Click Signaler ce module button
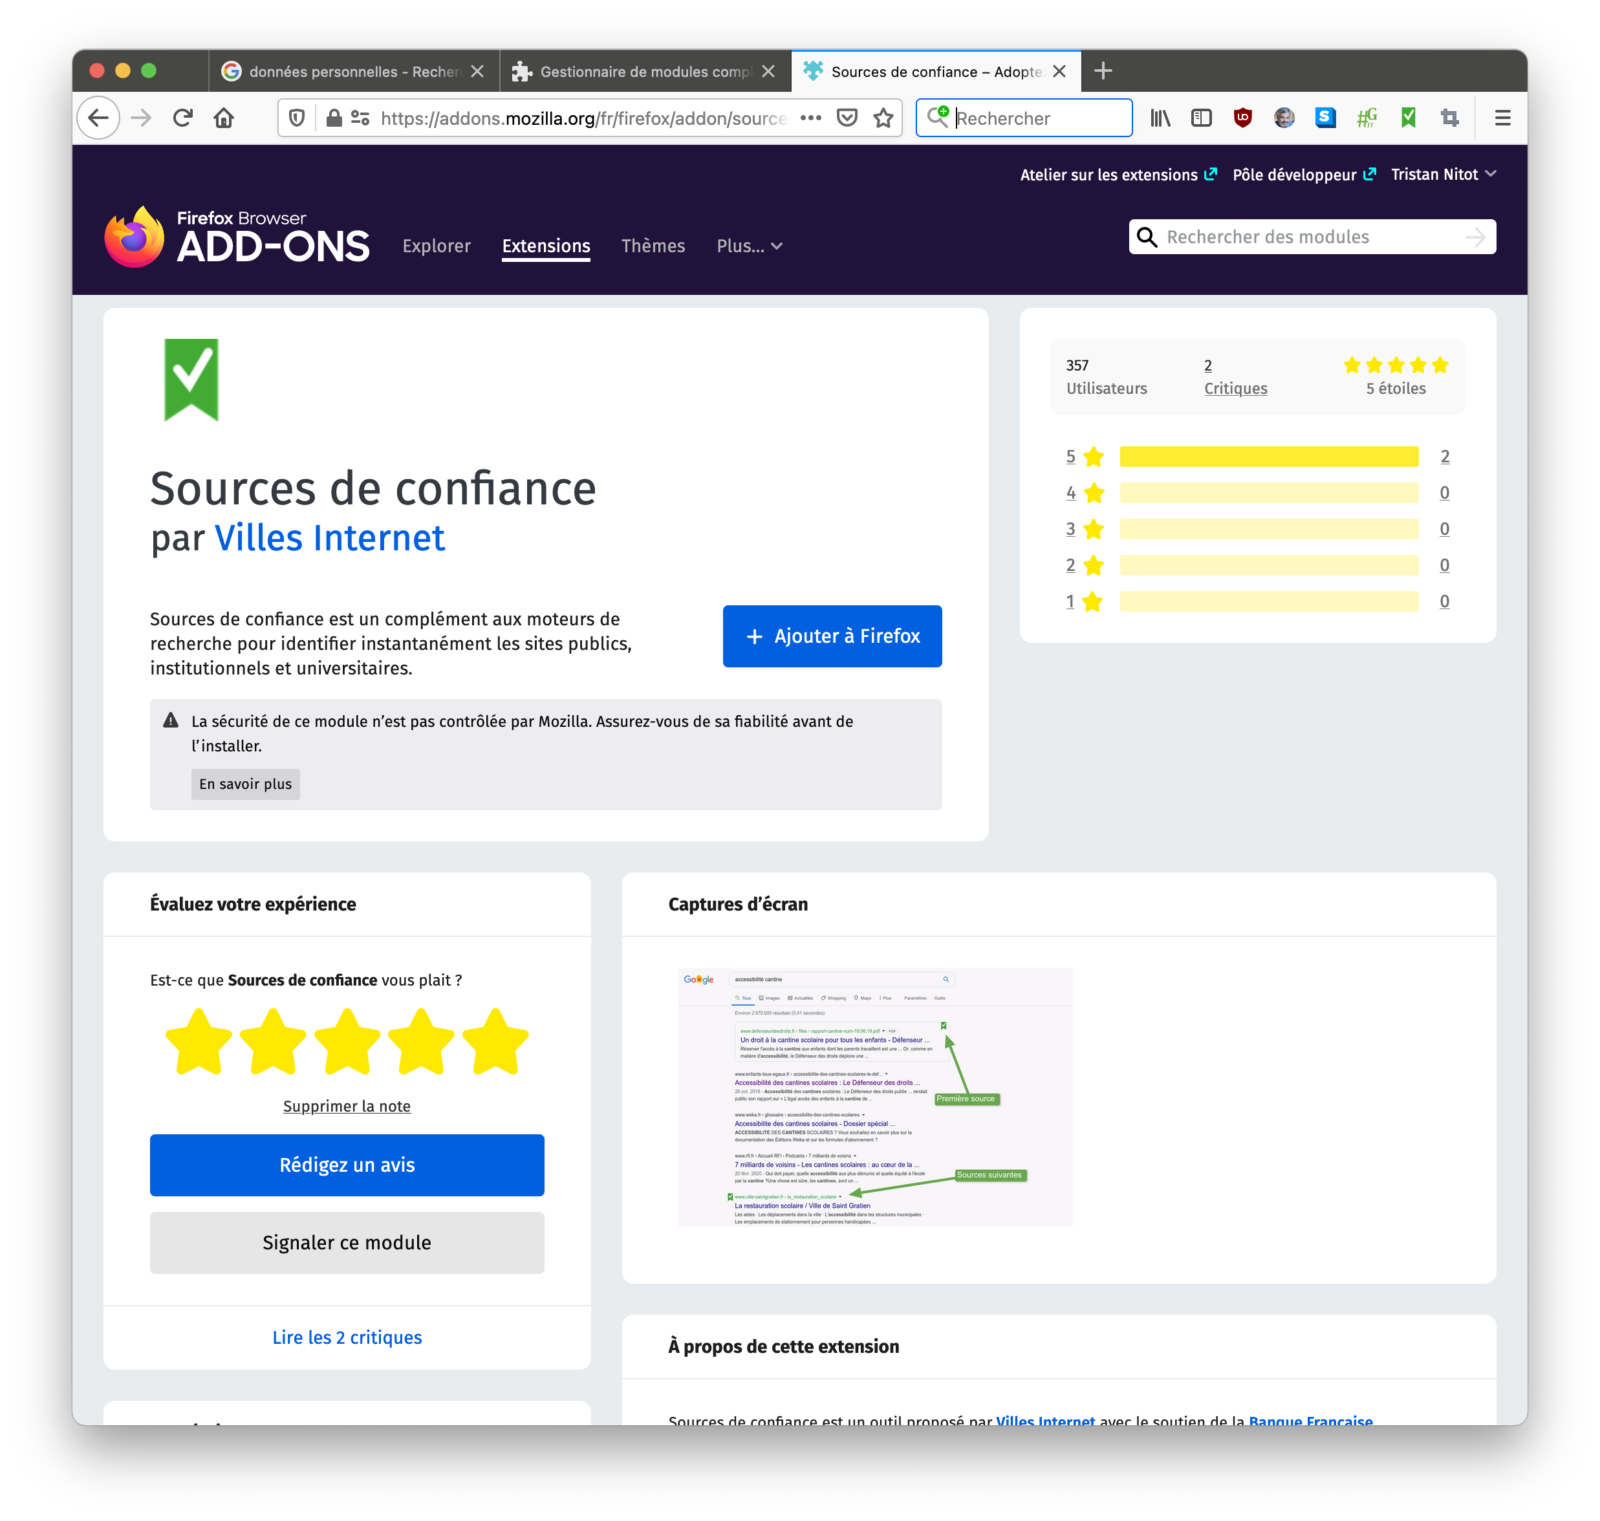This screenshot has height=1521, width=1600. tap(347, 1243)
